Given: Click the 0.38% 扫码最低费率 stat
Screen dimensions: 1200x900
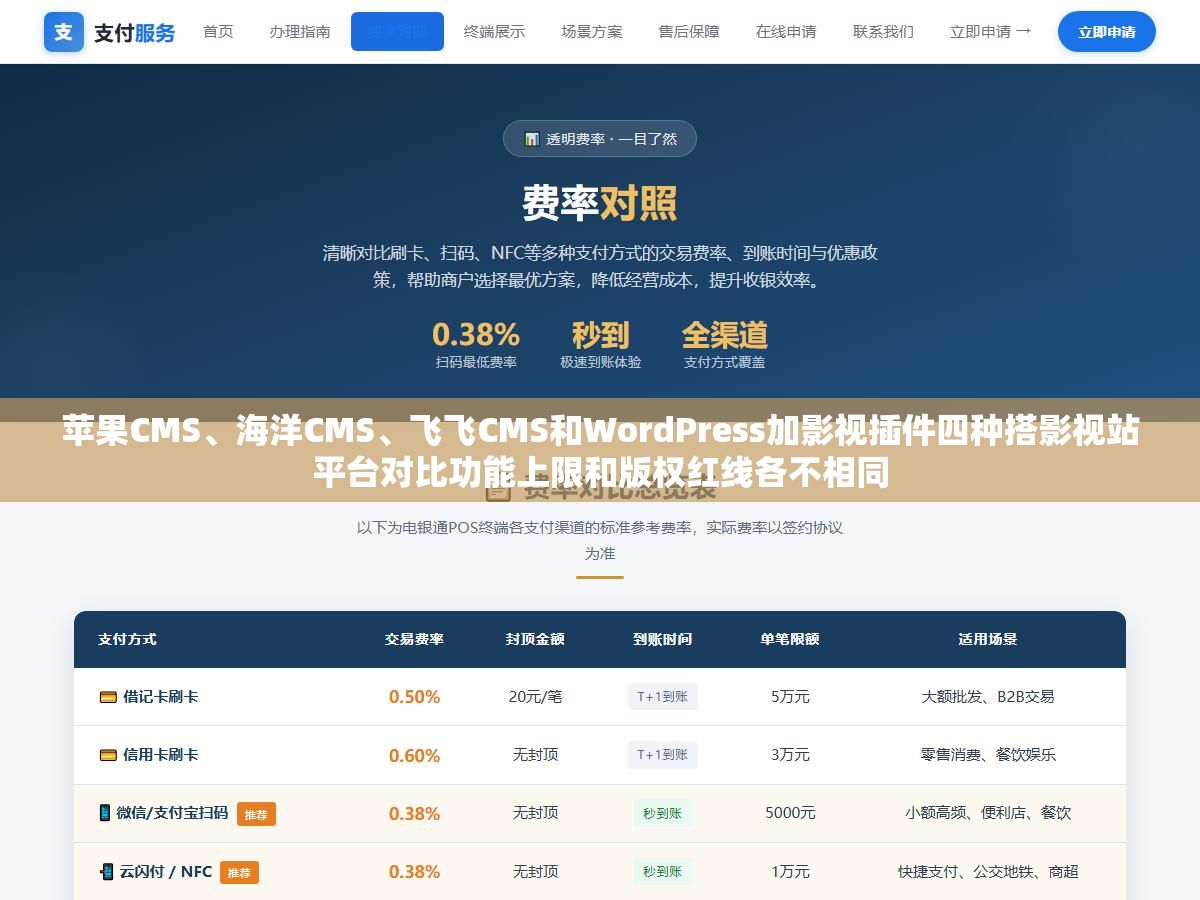Looking at the screenshot, I should (476, 344).
